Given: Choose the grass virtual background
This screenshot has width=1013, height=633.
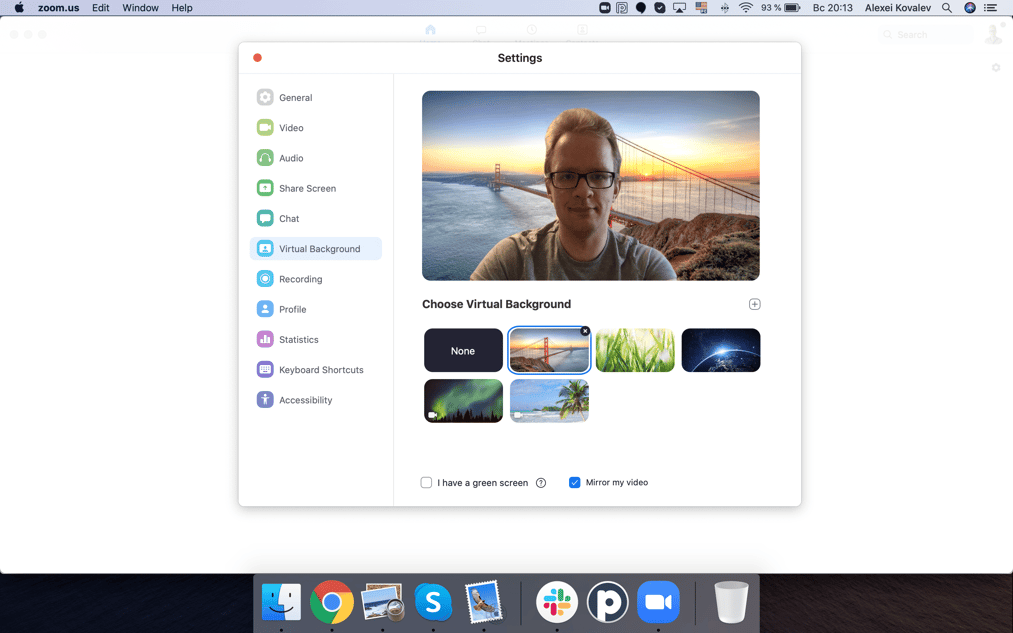Looking at the screenshot, I should point(635,350).
